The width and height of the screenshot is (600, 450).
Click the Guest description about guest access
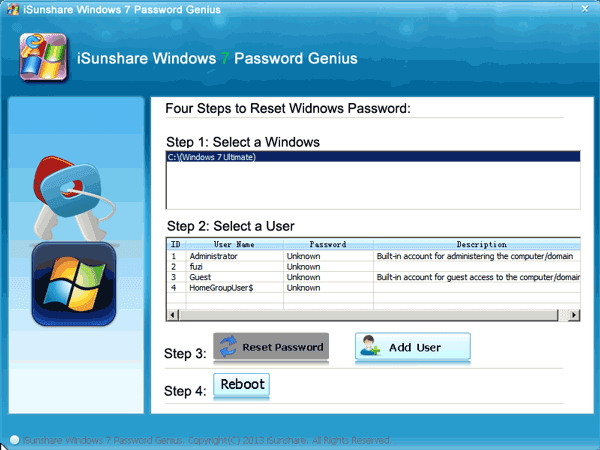(478, 277)
